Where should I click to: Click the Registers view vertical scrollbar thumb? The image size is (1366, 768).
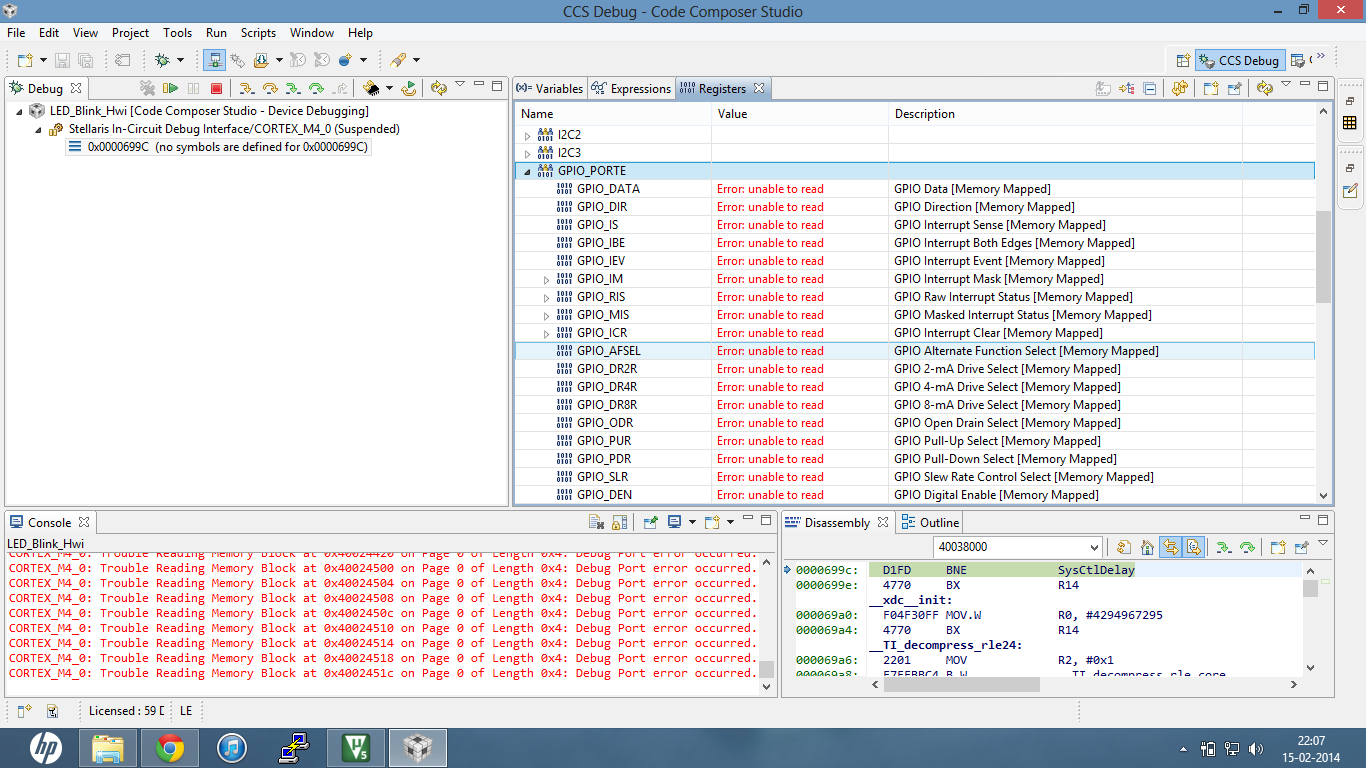click(x=1323, y=257)
